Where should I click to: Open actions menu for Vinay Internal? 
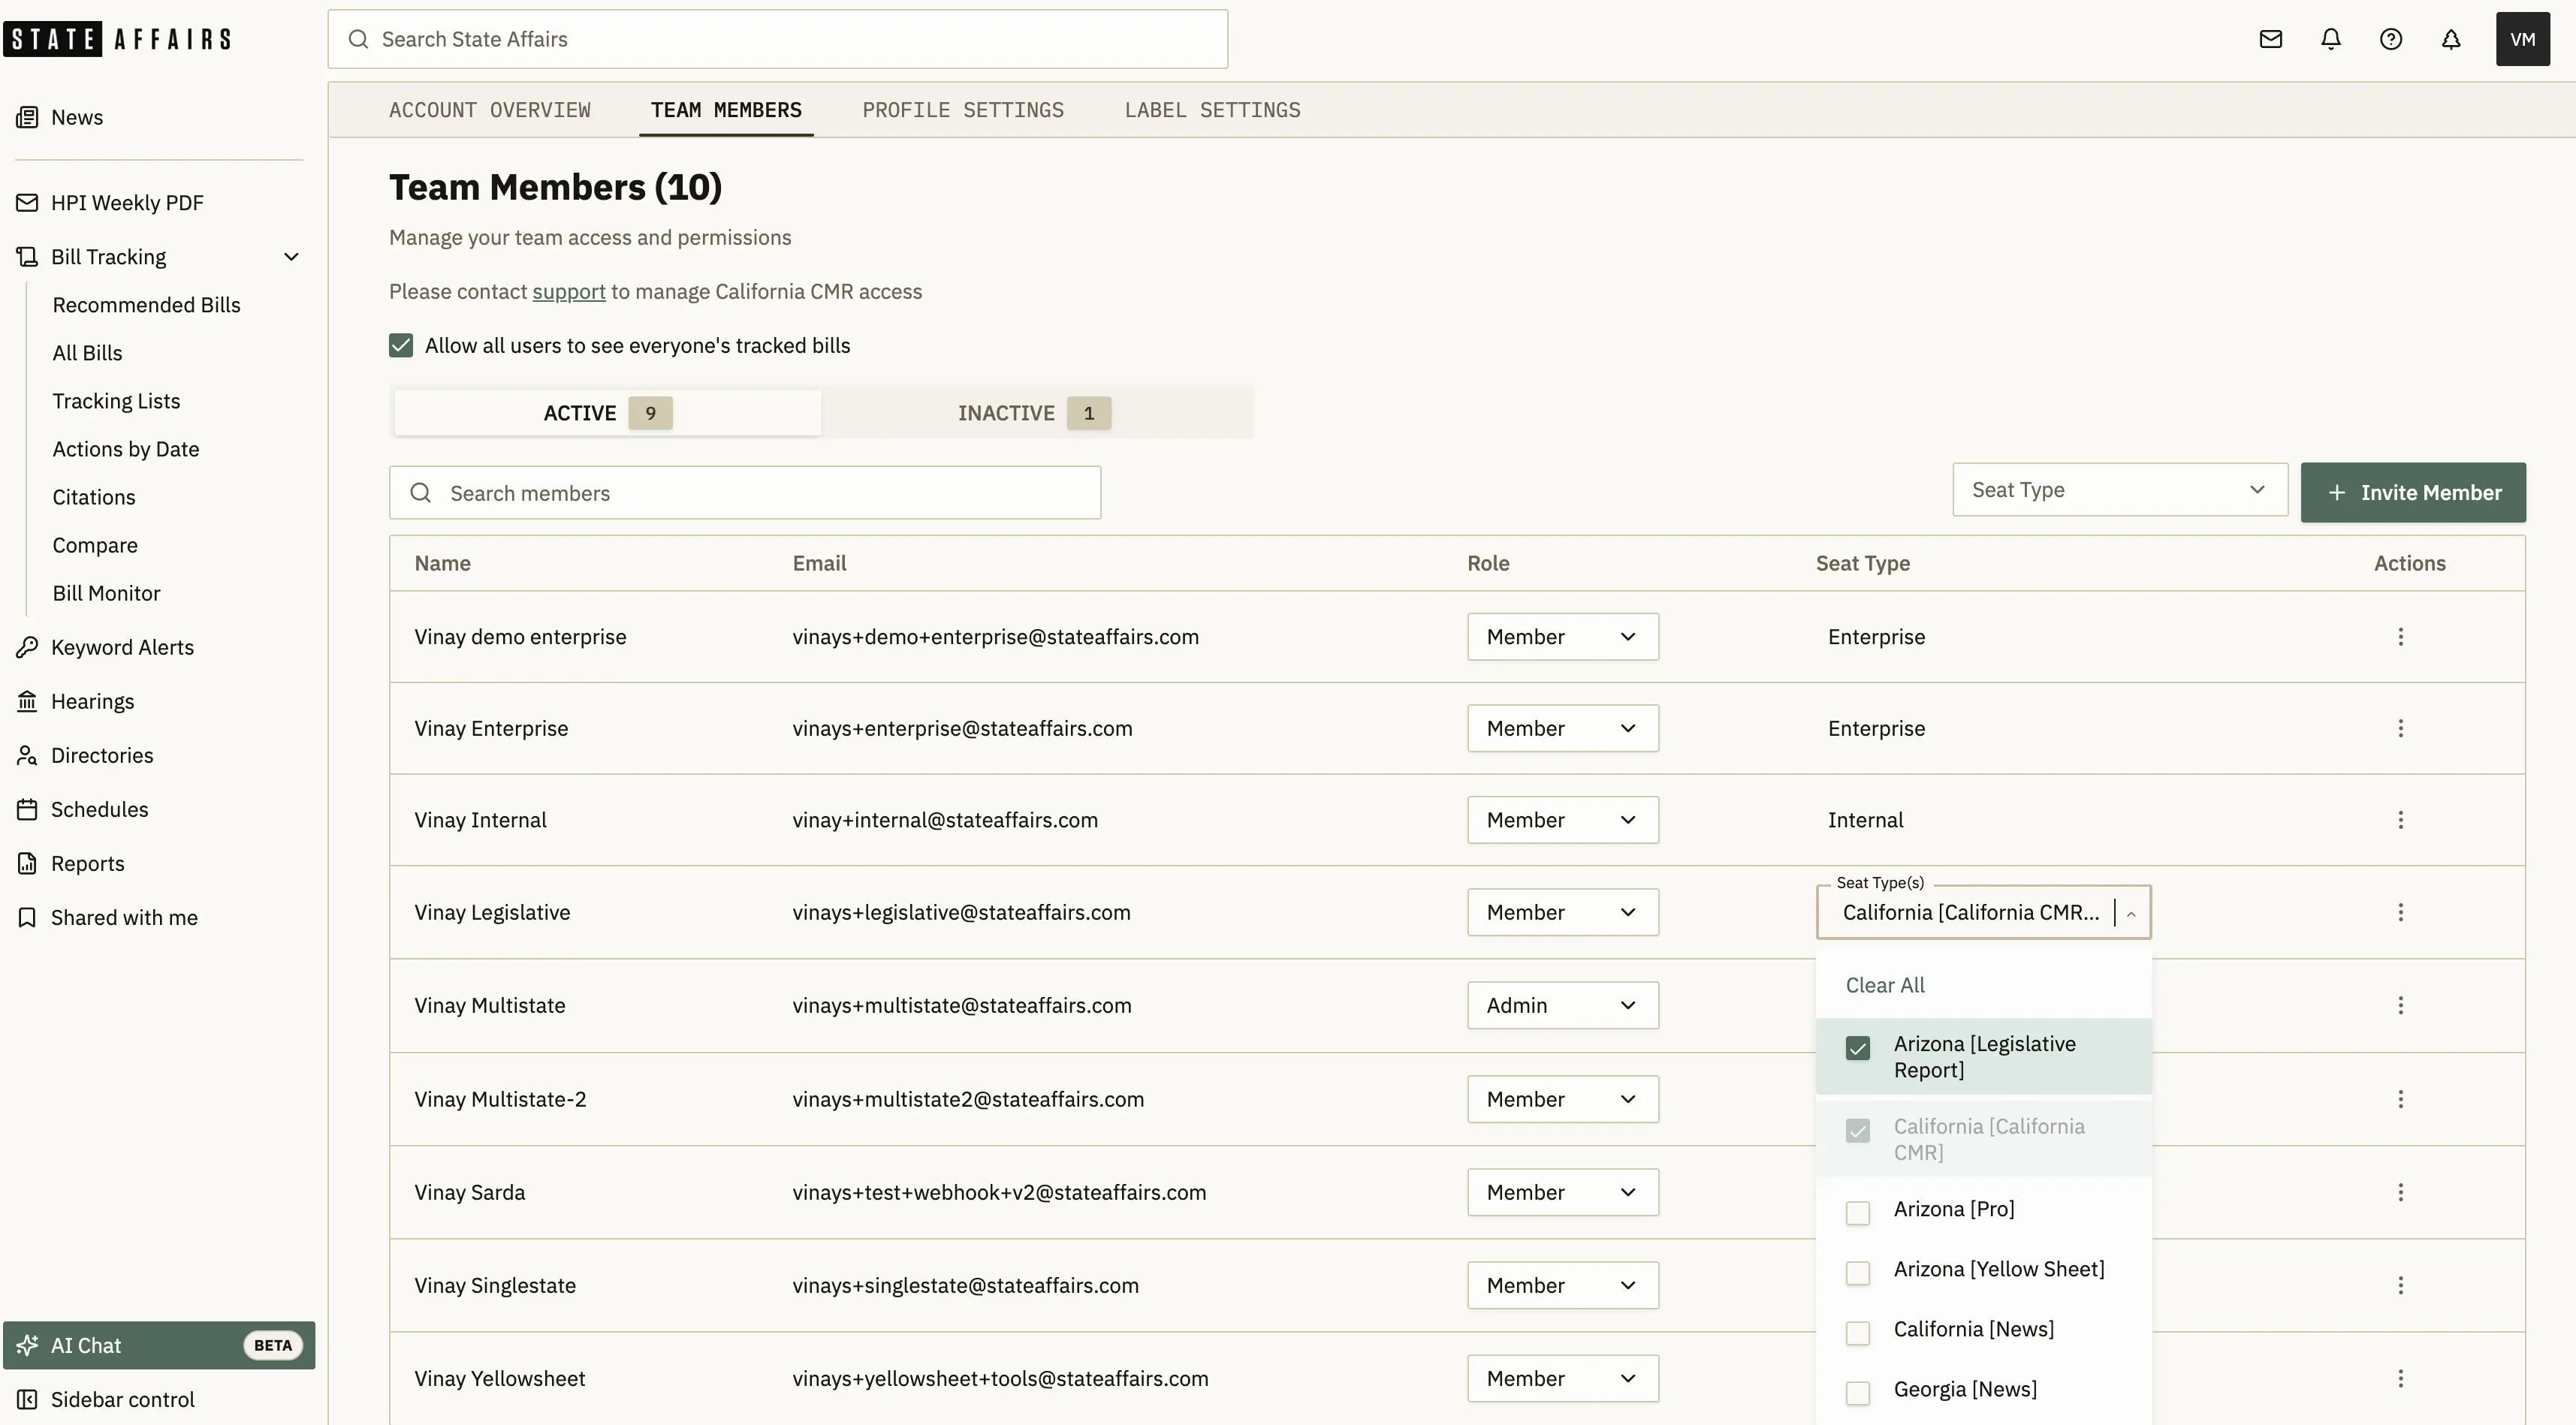point(2400,820)
